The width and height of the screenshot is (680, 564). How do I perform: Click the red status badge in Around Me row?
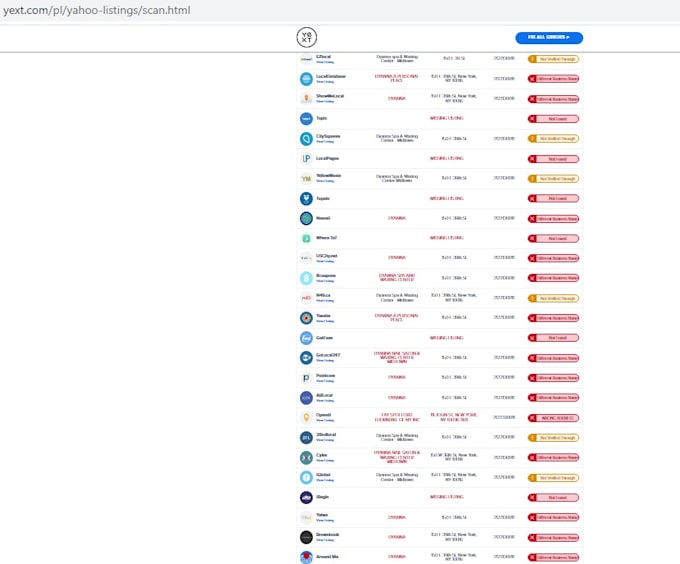click(553, 557)
